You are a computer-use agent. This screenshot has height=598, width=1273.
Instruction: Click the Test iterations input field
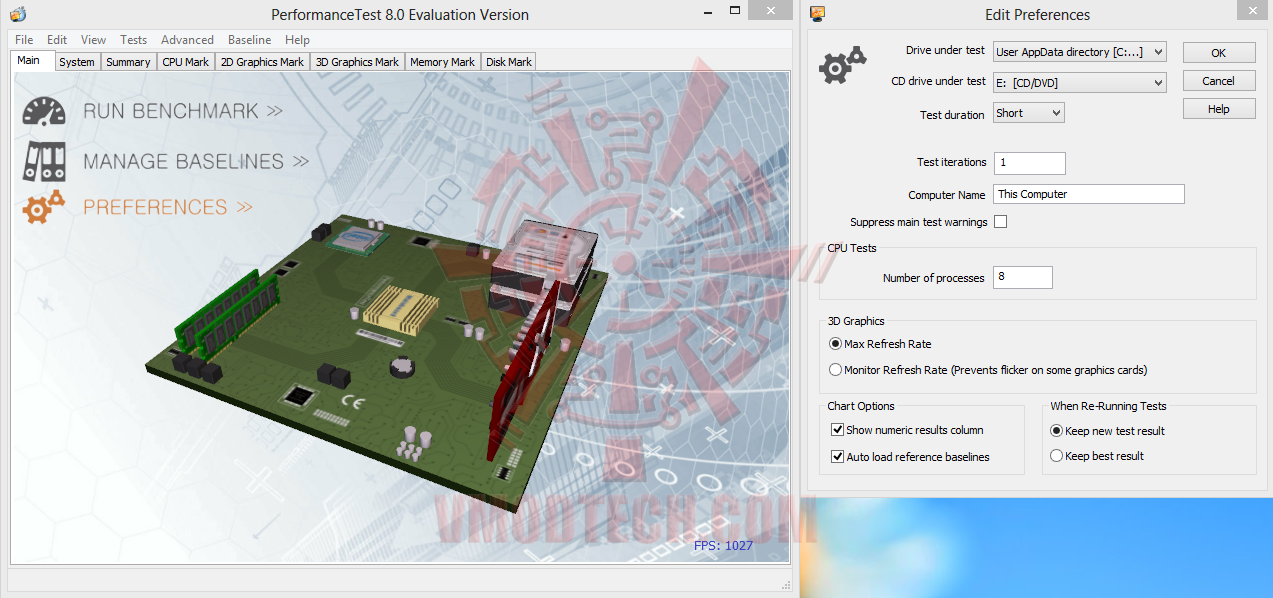[x=1029, y=163]
